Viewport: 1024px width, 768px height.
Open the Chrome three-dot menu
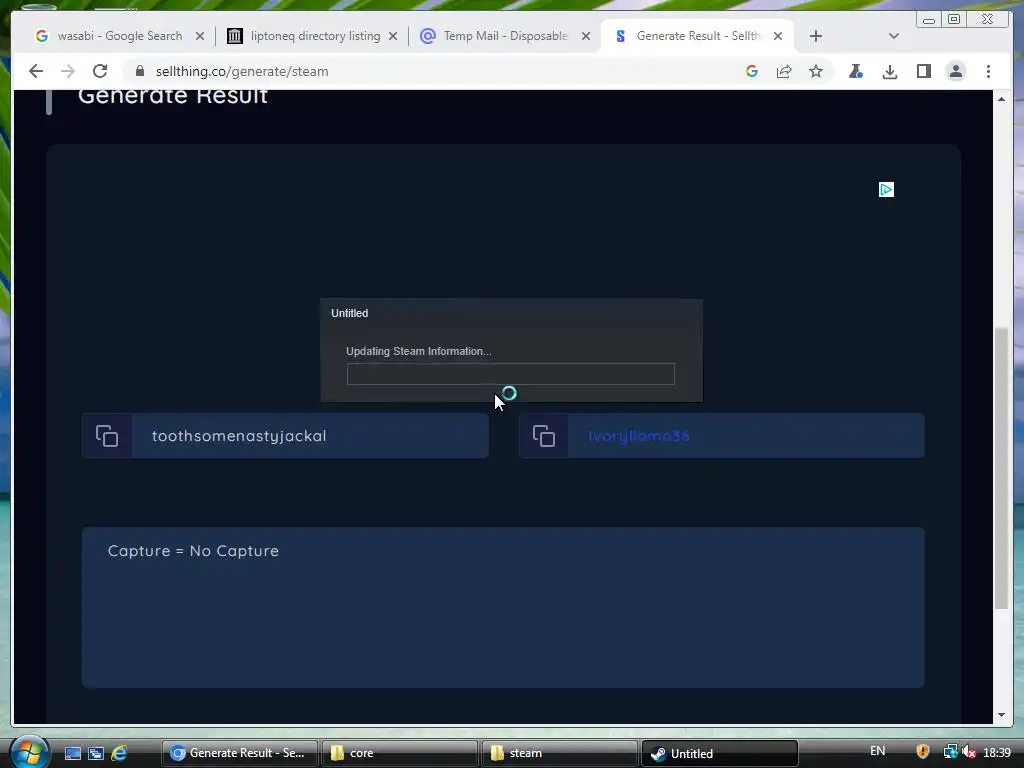988,71
